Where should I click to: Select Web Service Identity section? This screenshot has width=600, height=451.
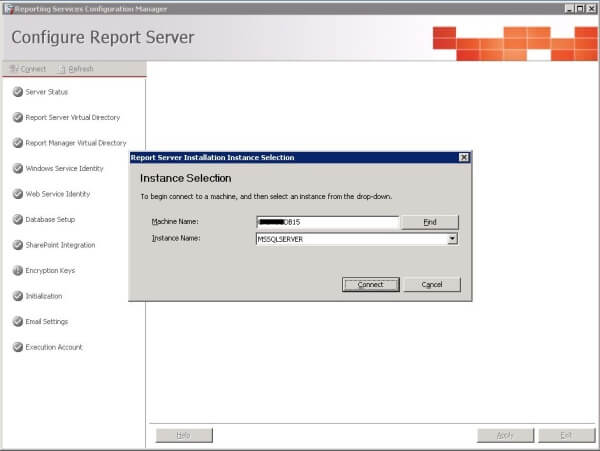click(x=58, y=194)
